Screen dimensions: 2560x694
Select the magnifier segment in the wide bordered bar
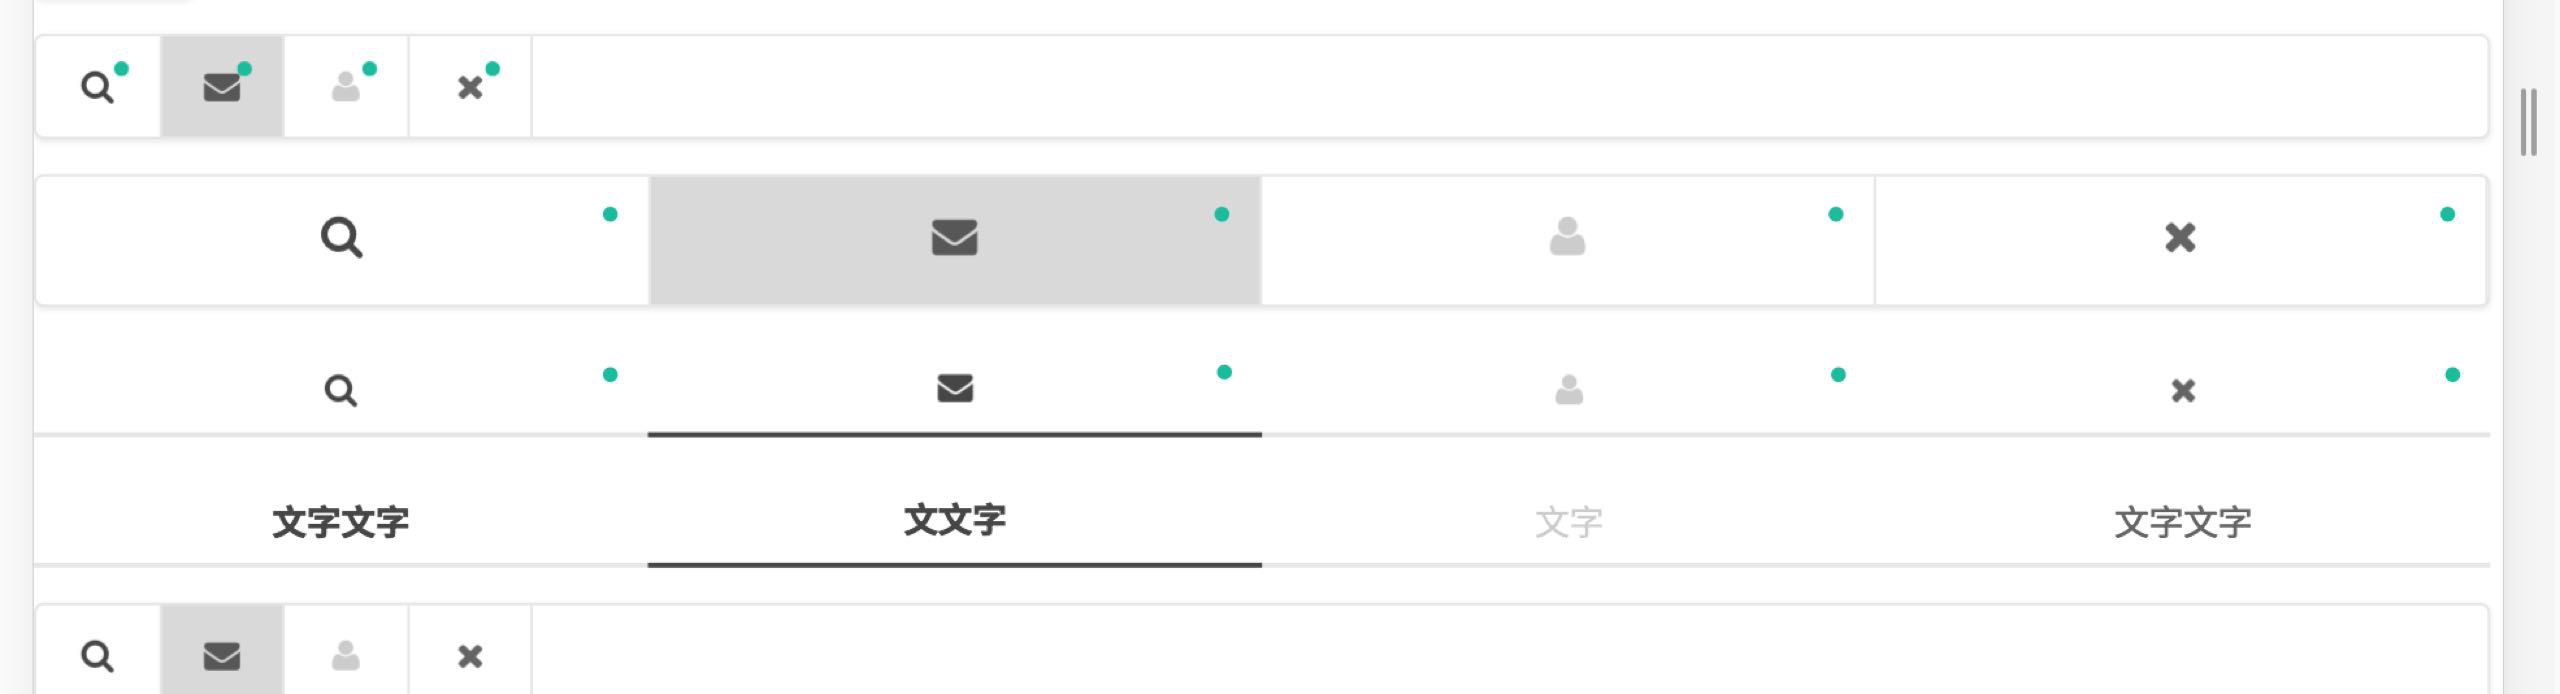342,239
